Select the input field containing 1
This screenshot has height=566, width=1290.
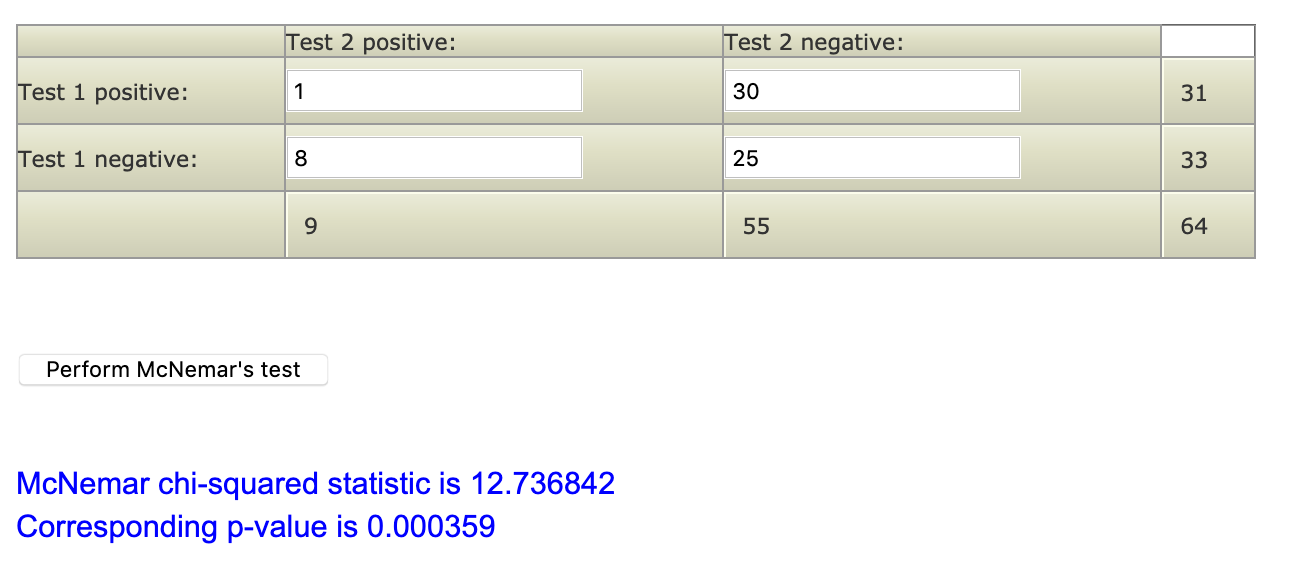click(x=434, y=91)
